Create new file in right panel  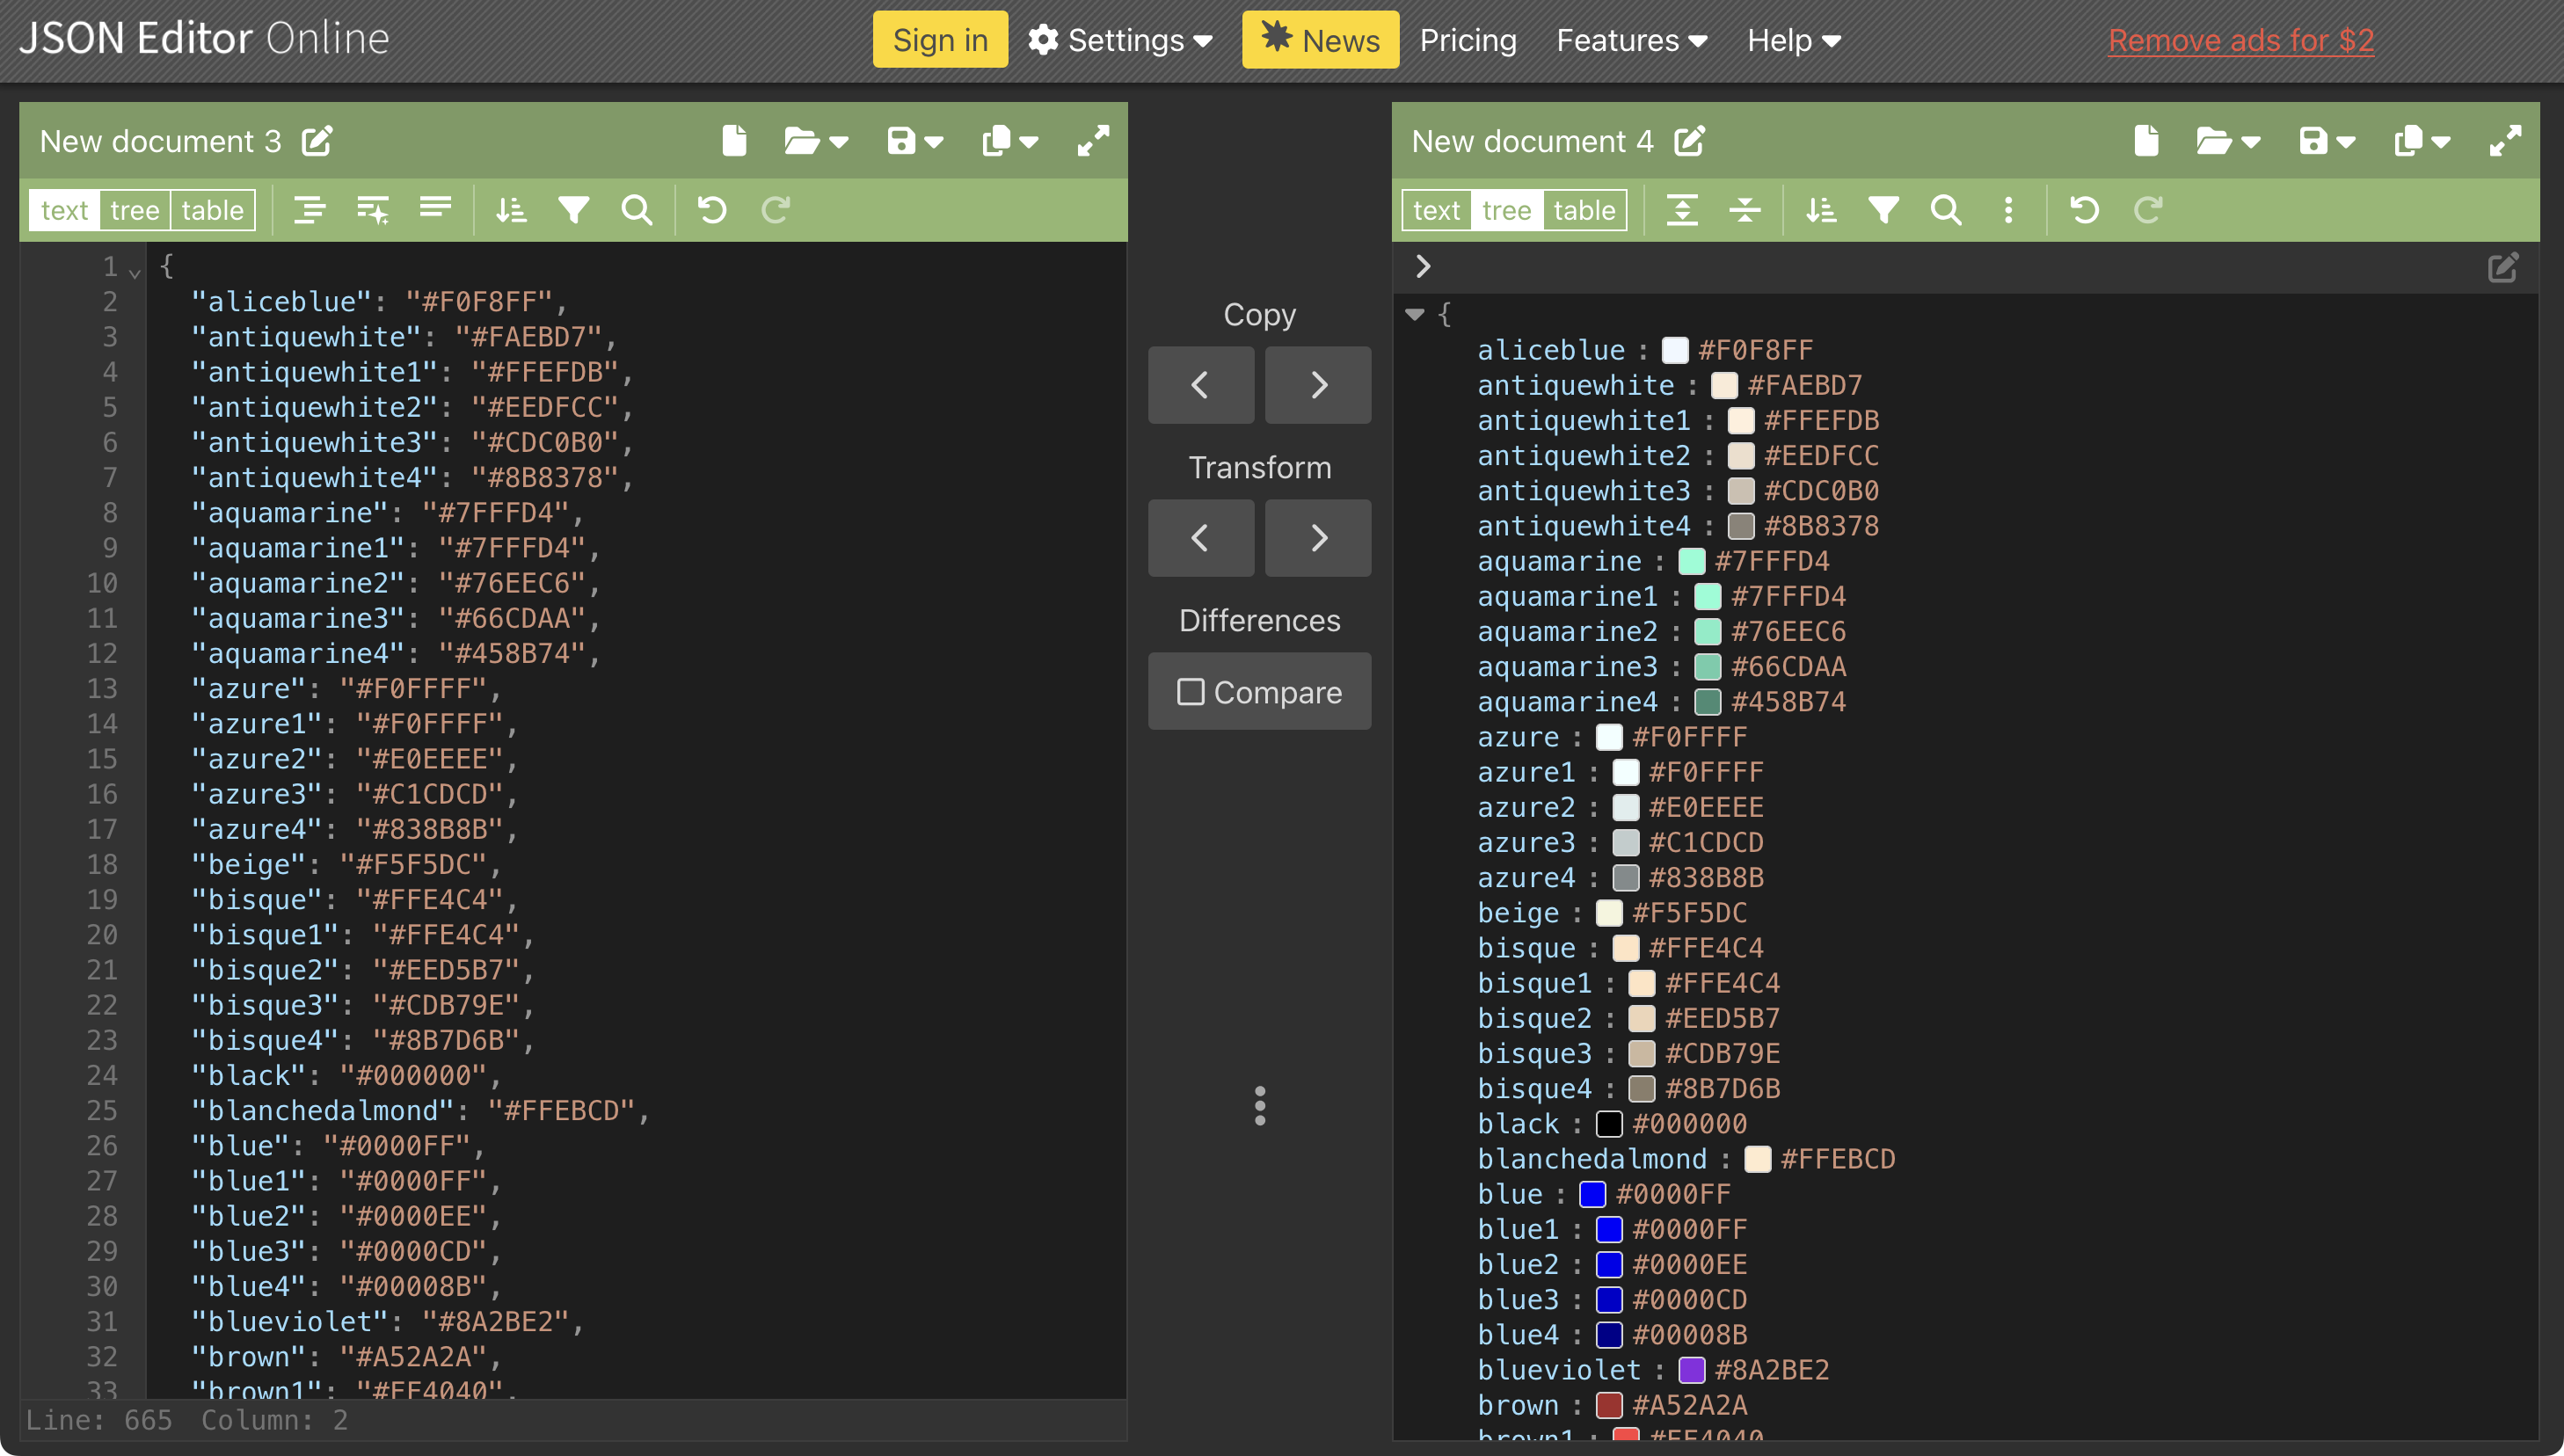point(2146,141)
